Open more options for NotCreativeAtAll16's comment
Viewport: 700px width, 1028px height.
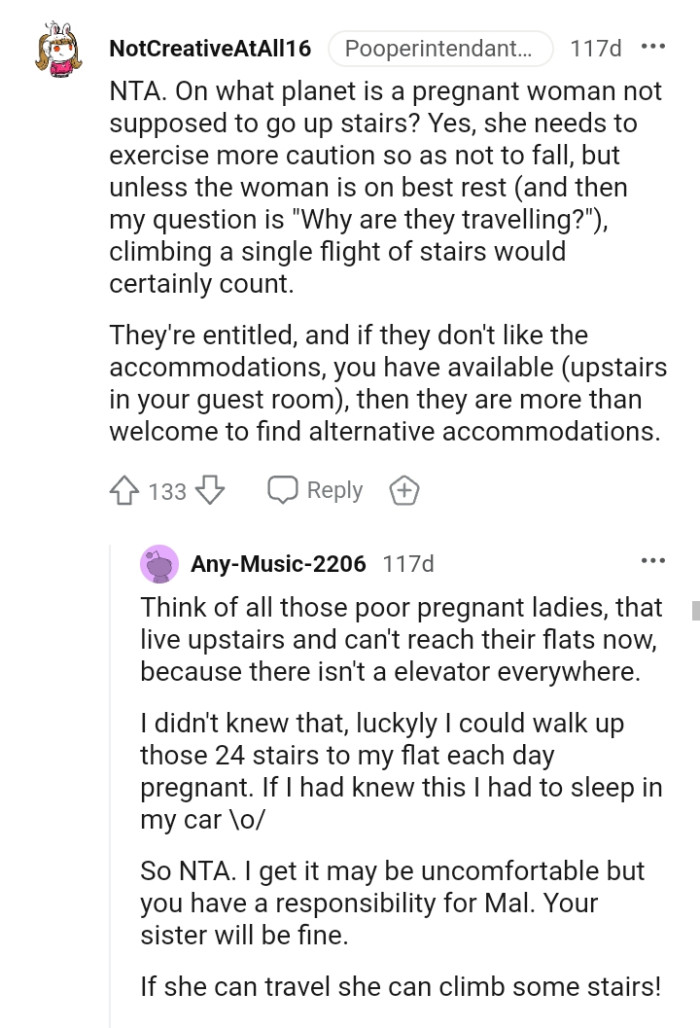click(x=653, y=47)
